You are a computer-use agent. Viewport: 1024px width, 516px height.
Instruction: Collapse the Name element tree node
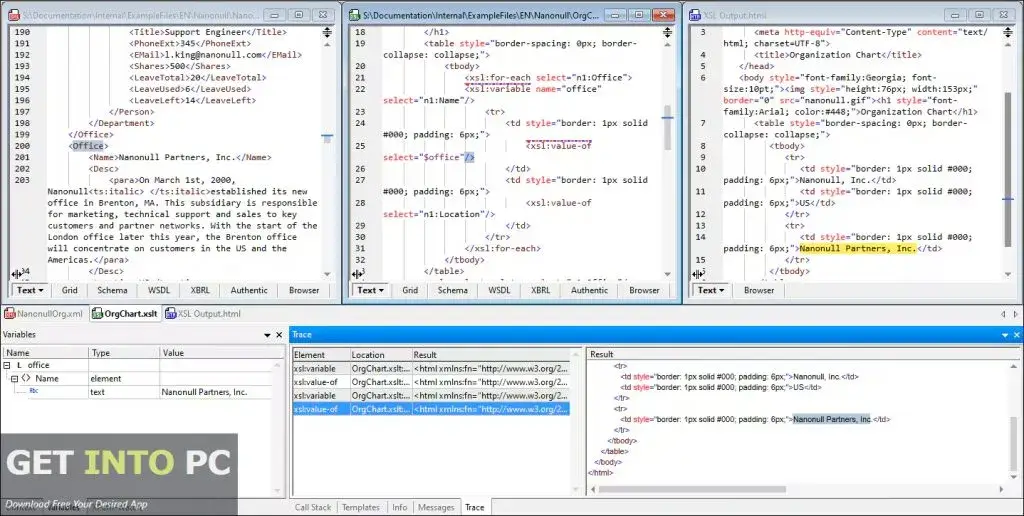pos(13,379)
